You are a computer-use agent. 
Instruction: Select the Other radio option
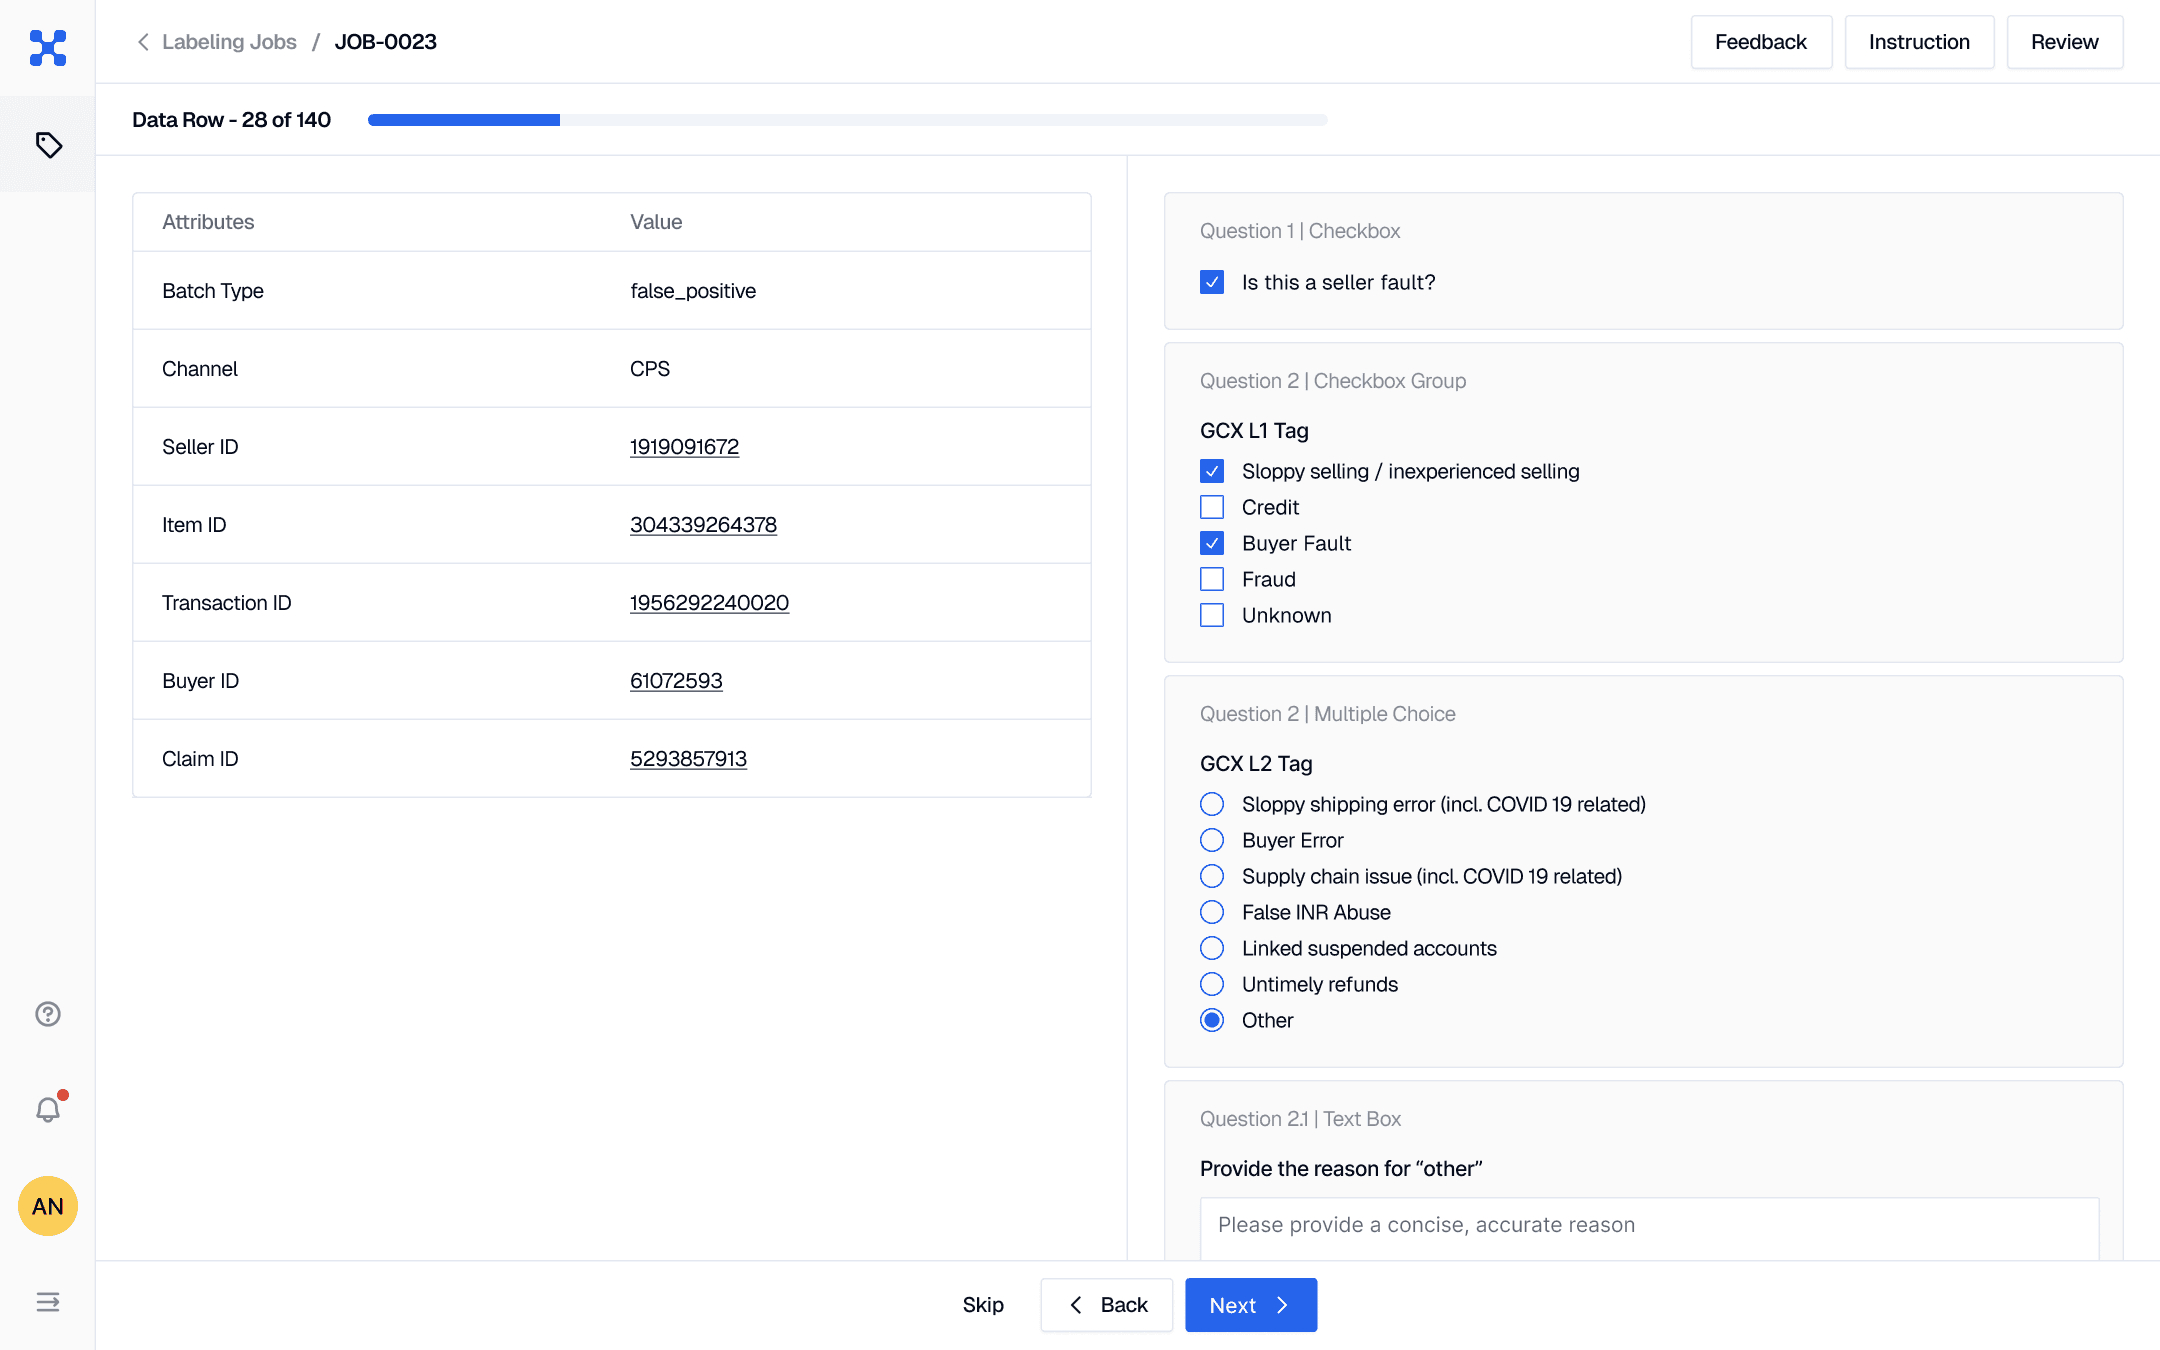coord(1212,1020)
